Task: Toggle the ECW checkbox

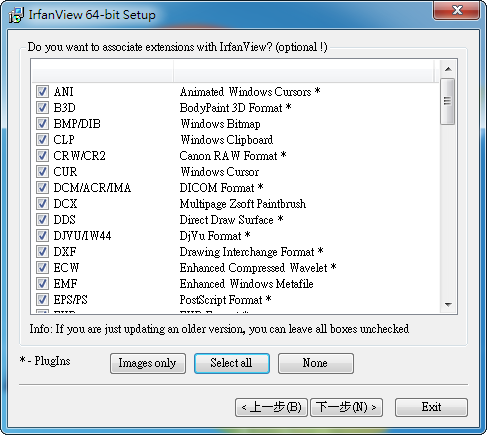Action: click(42, 268)
